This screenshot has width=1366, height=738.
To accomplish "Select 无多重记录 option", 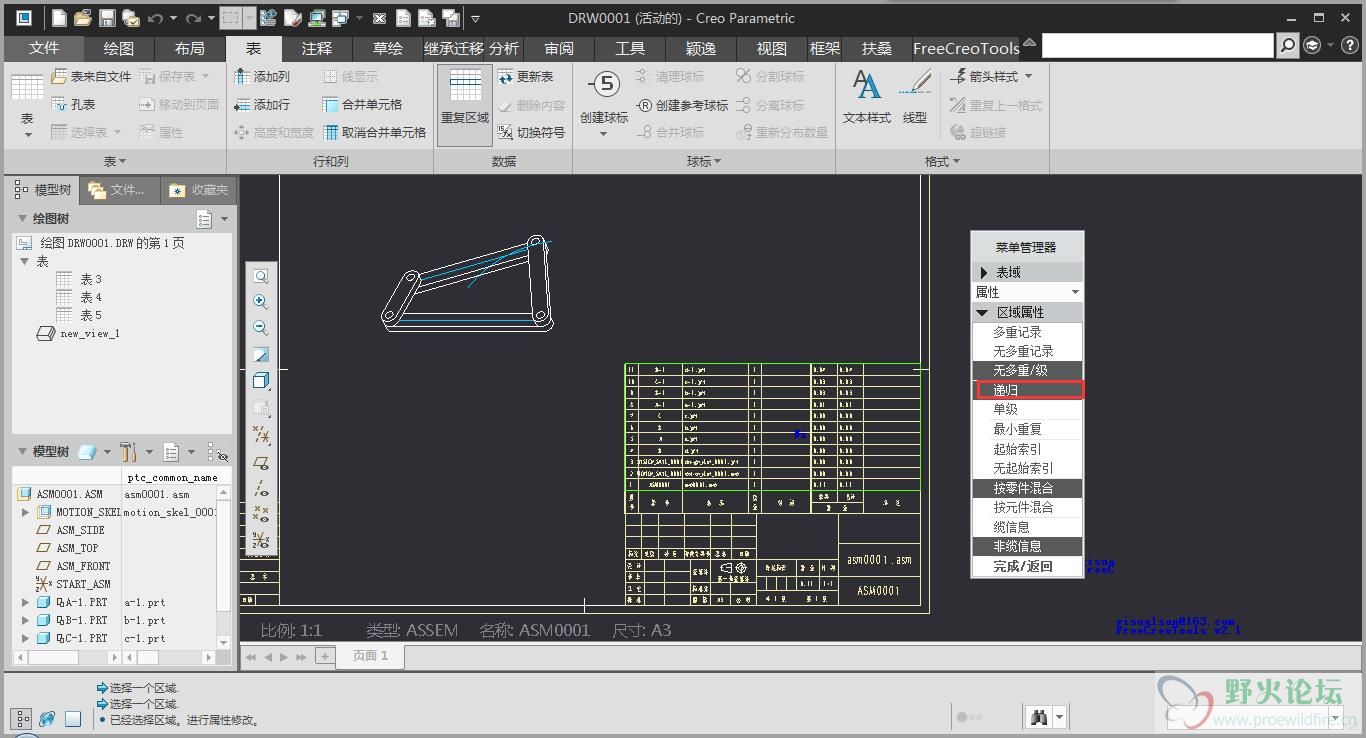I will 1027,351.
